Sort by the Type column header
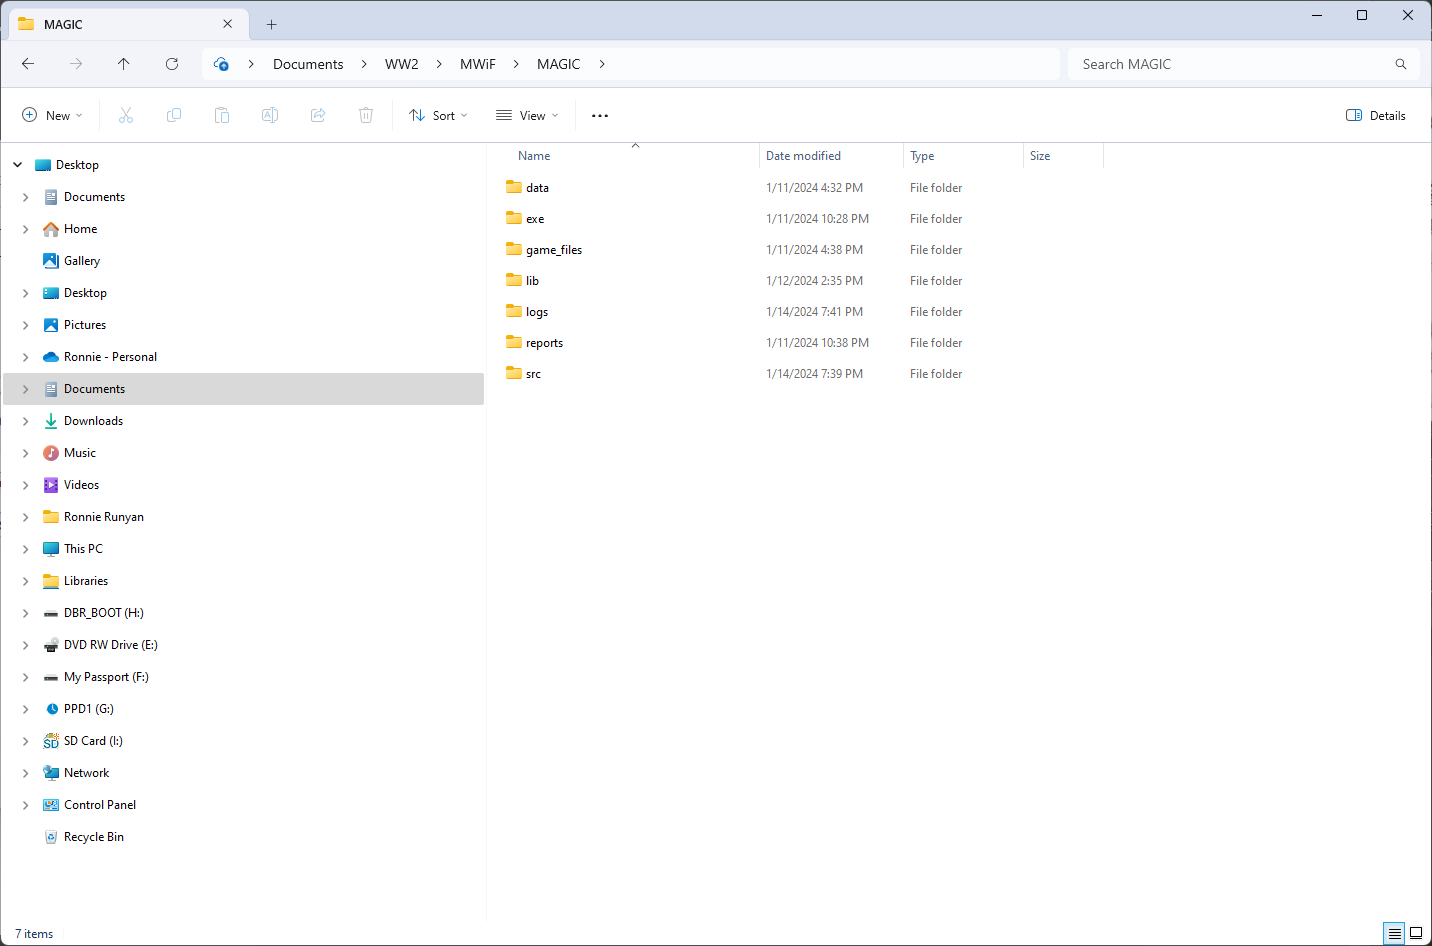The height and width of the screenshot is (946, 1432). [922, 156]
